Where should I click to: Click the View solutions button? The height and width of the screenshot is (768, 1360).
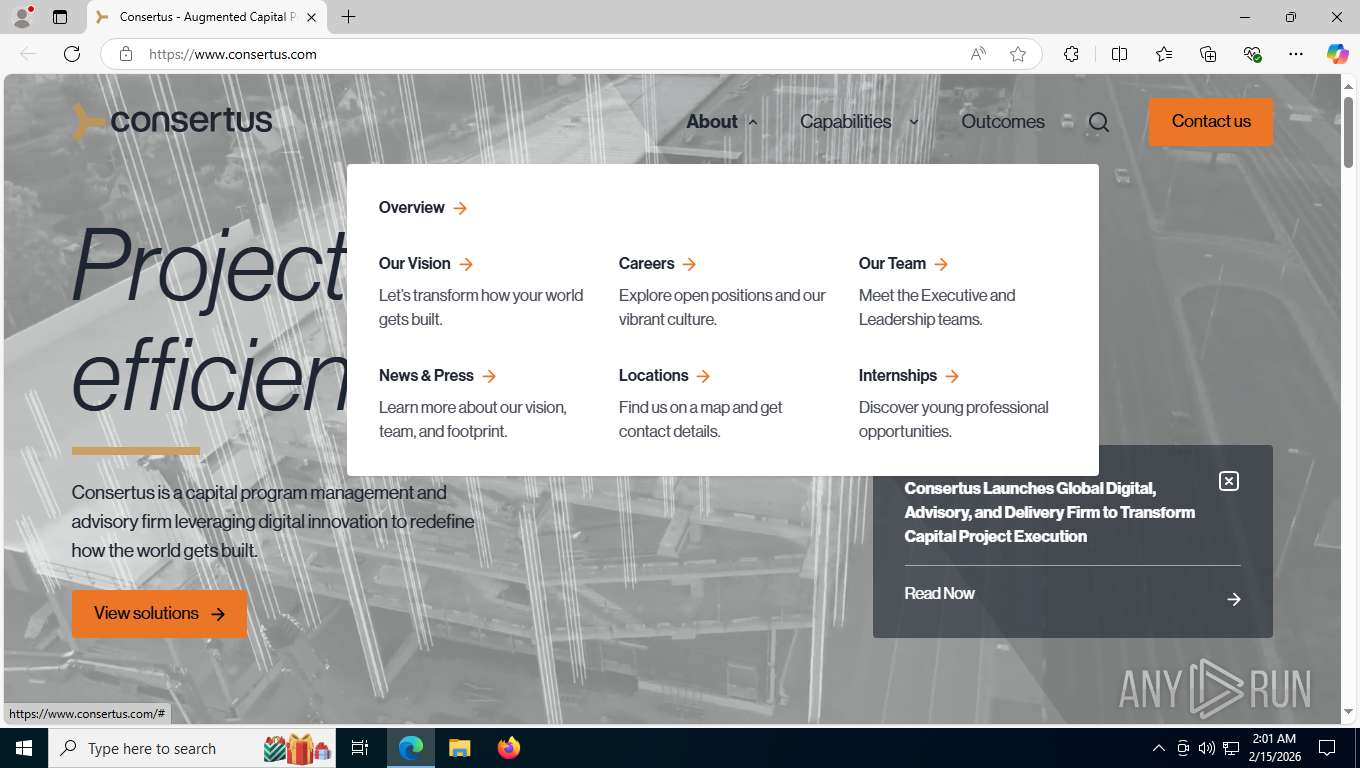click(159, 614)
